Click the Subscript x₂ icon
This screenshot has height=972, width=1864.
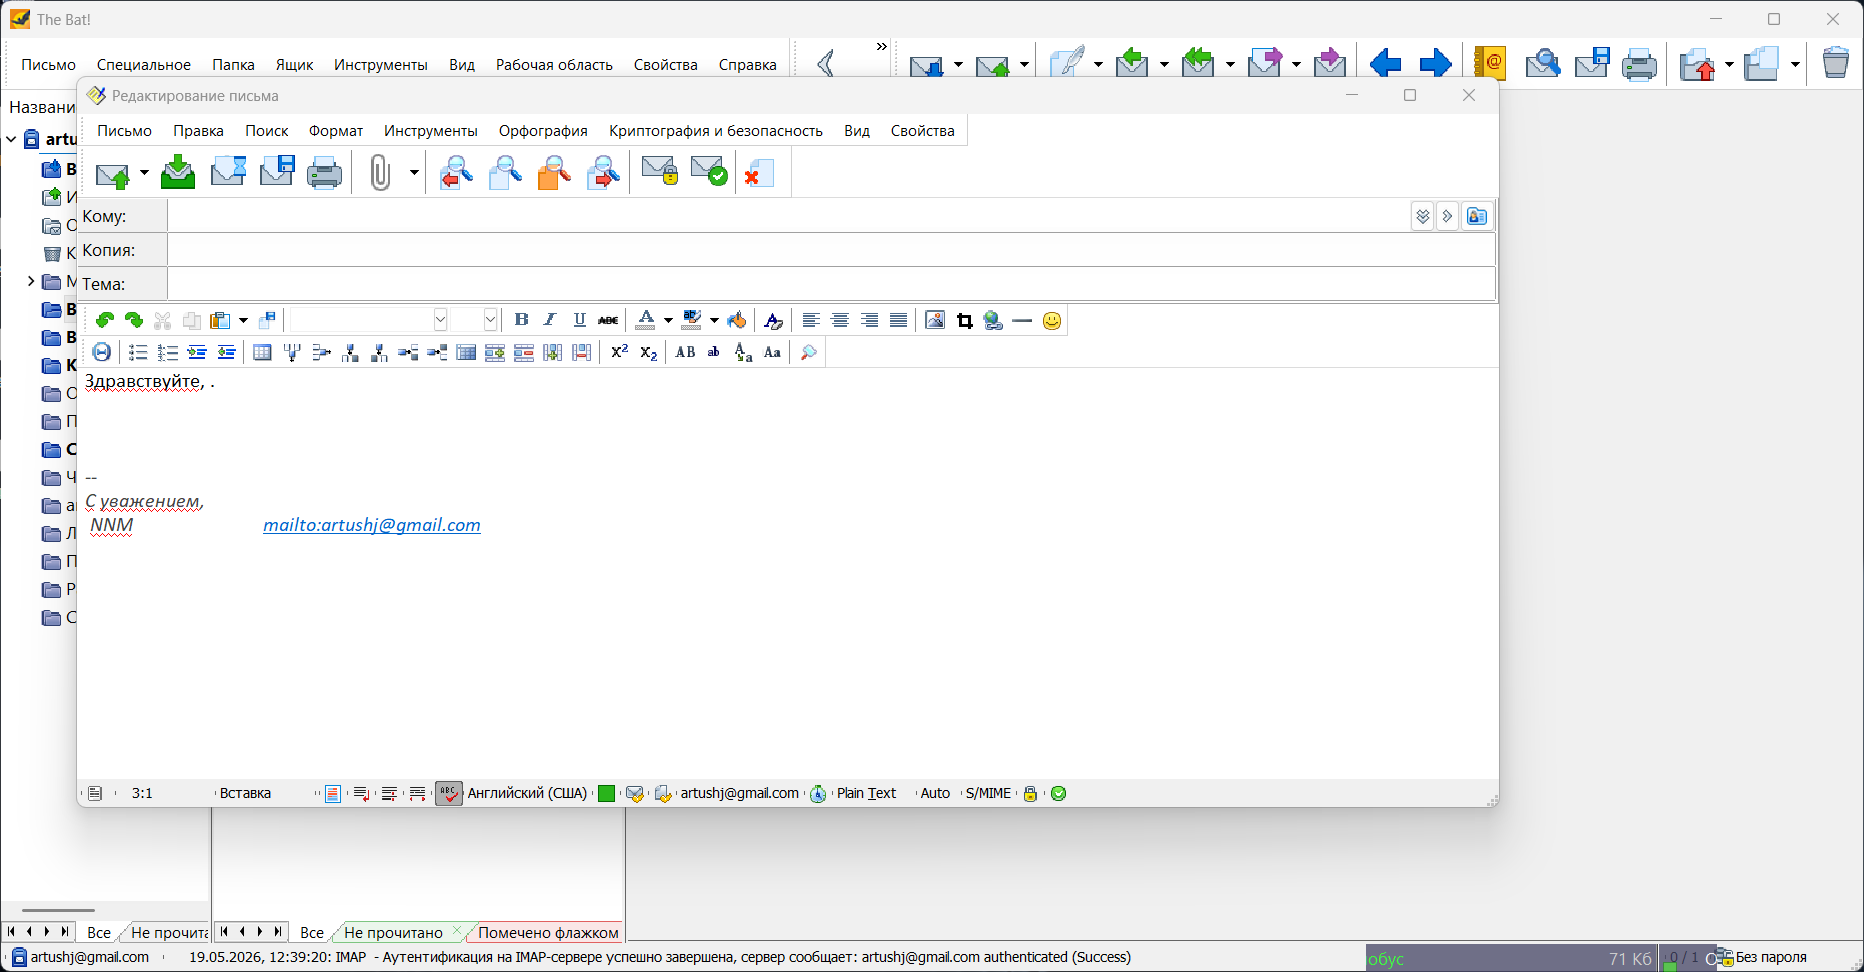click(x=649, y=352)
